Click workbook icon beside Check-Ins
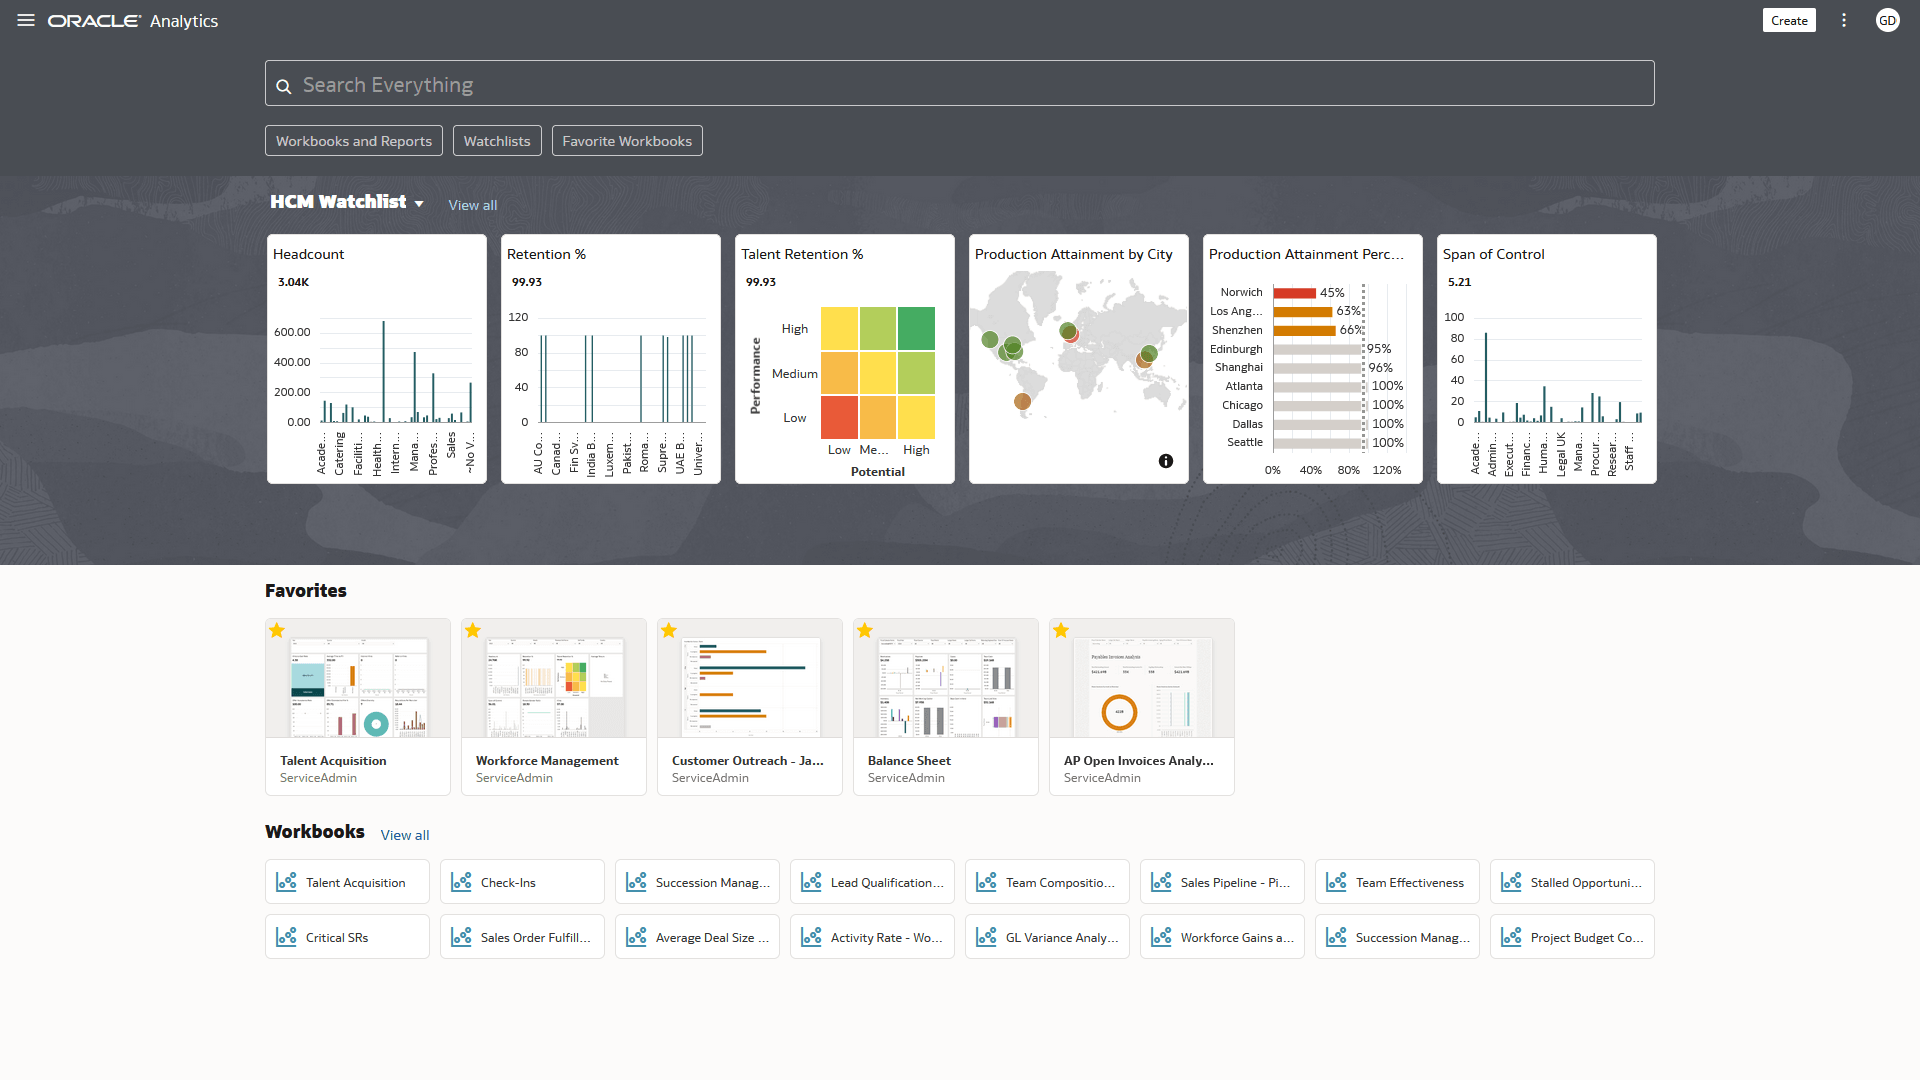The image size is (1920, 1080). coord(461,882)
